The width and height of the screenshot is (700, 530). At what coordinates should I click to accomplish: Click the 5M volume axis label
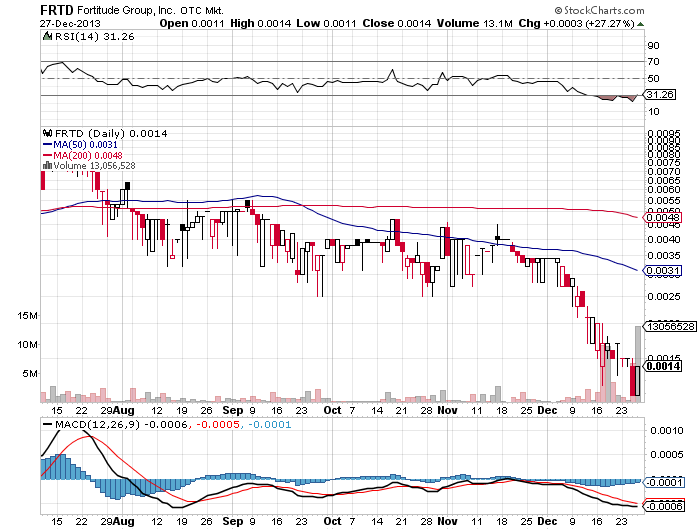[30, 373]
